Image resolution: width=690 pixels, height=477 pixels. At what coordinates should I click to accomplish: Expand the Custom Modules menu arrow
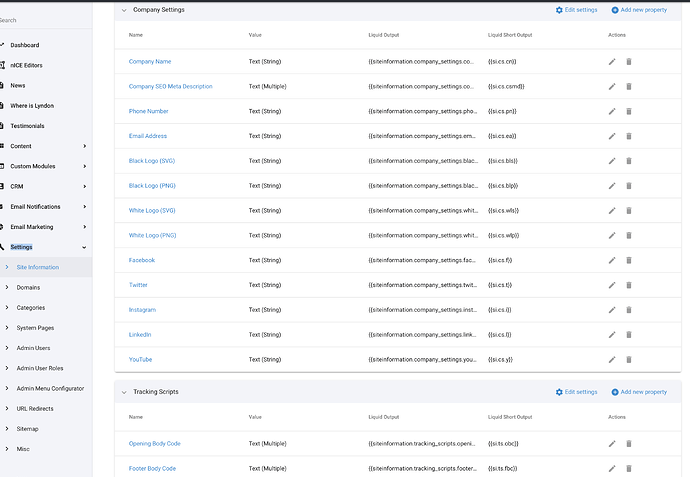[84, 166]
